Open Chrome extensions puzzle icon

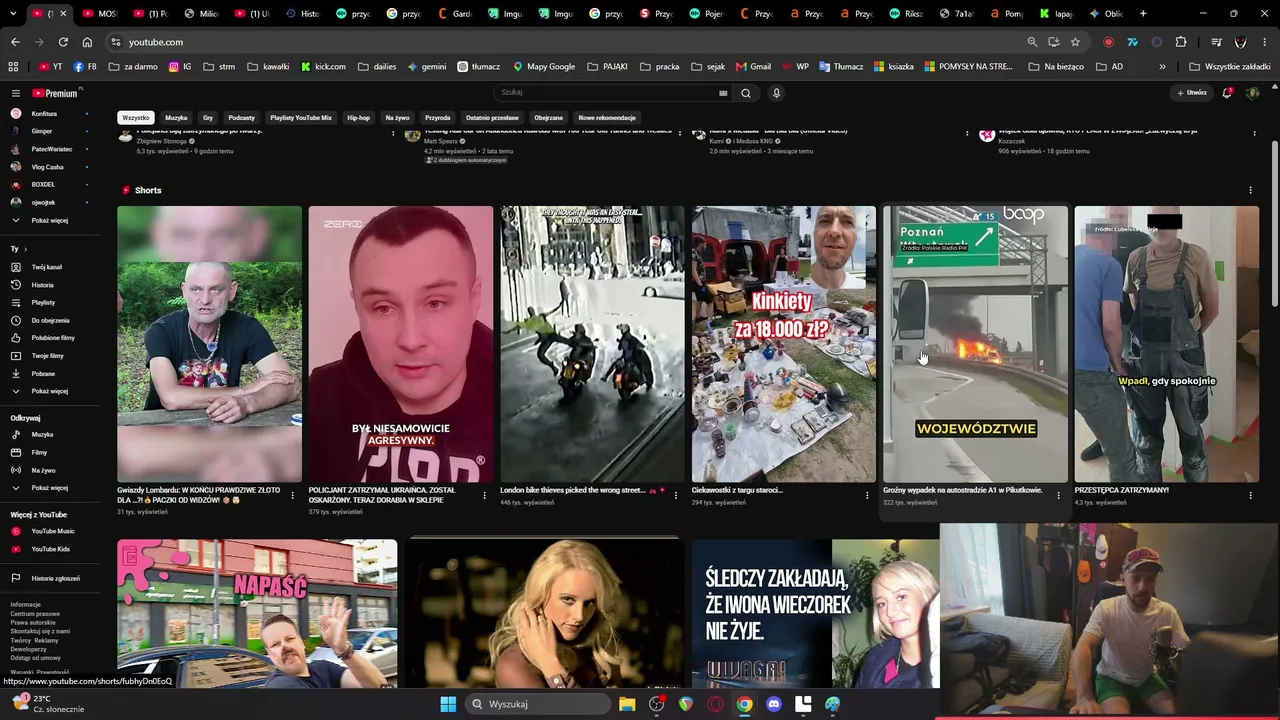[1181, 42]
